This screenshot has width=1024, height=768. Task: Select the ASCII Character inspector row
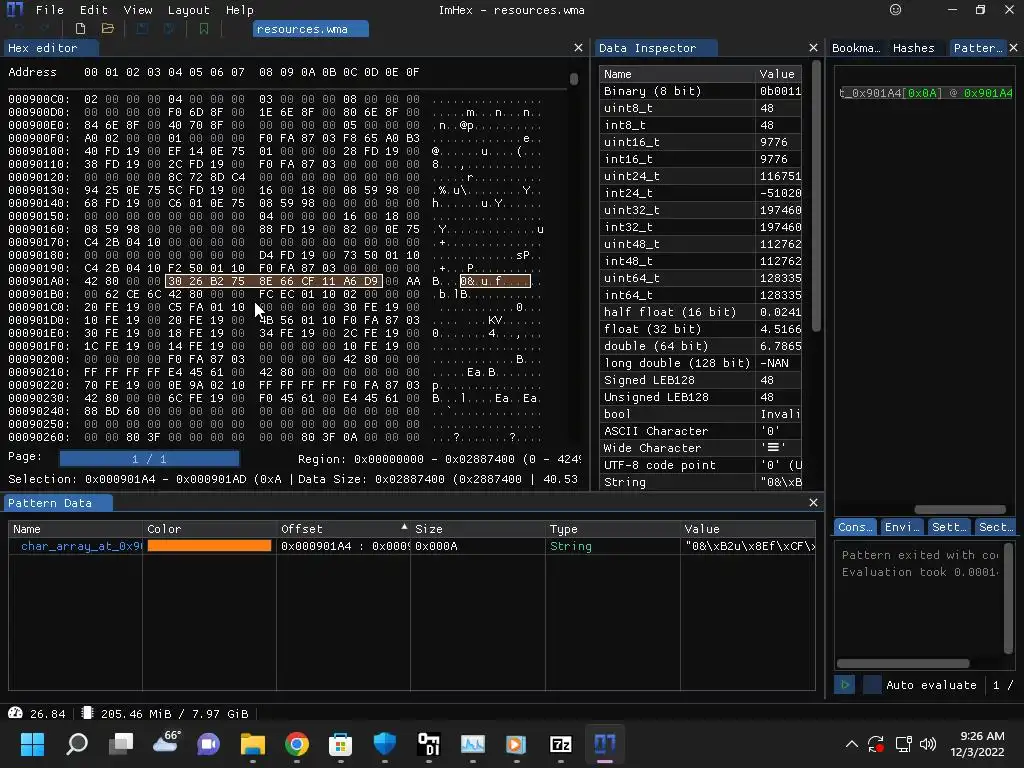[x=700, y=430]
